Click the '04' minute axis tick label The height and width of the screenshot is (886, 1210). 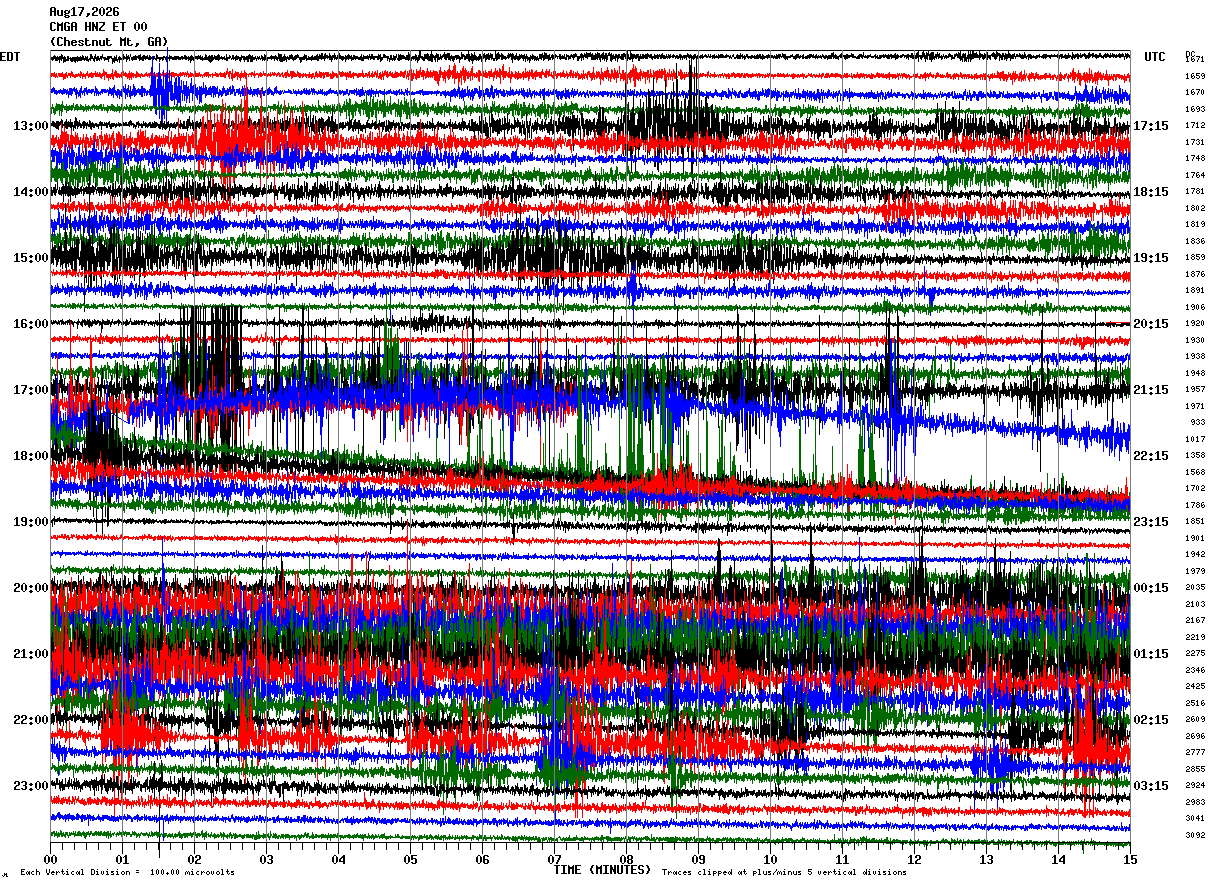[338, 859]
